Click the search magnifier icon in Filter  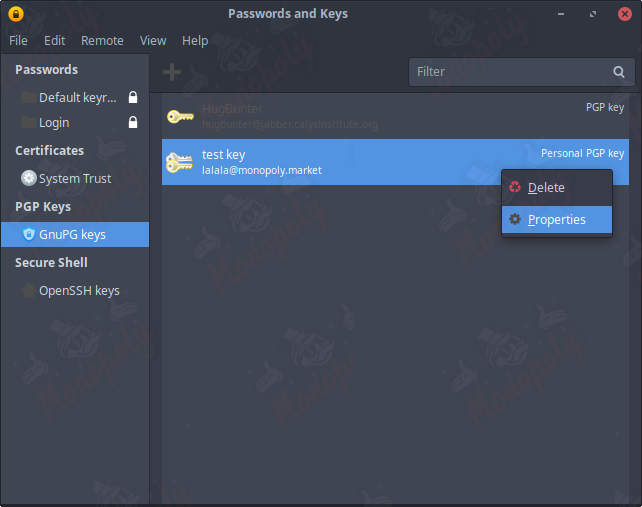pyautogui.click(x=619, y=72)
